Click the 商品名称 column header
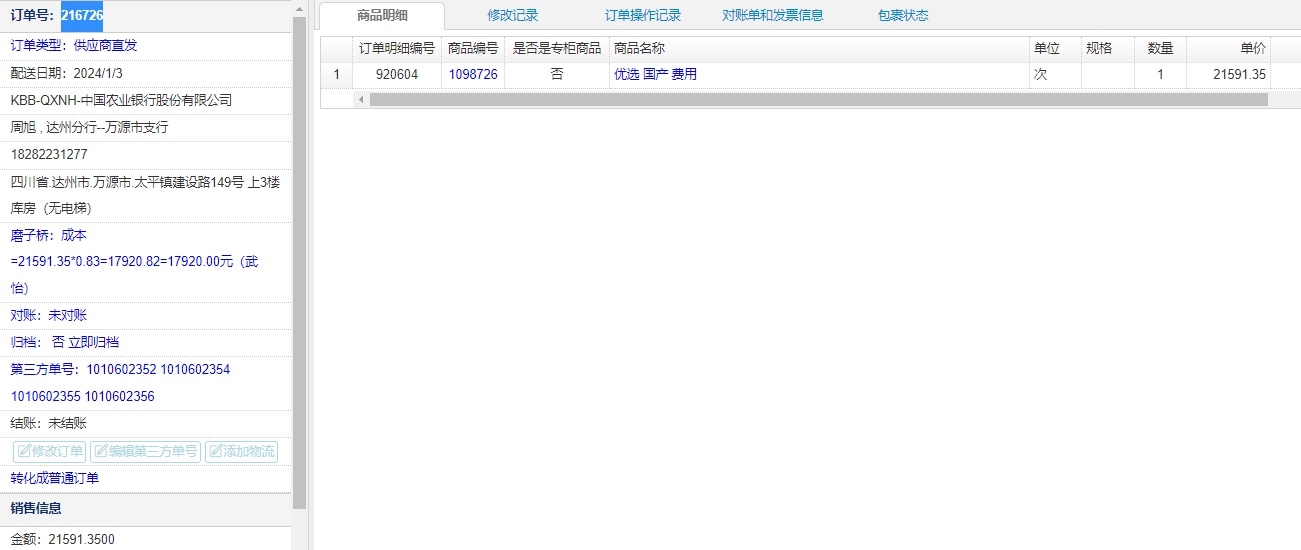The height and width of the screenshot is (550, 1301). point(819,48)
